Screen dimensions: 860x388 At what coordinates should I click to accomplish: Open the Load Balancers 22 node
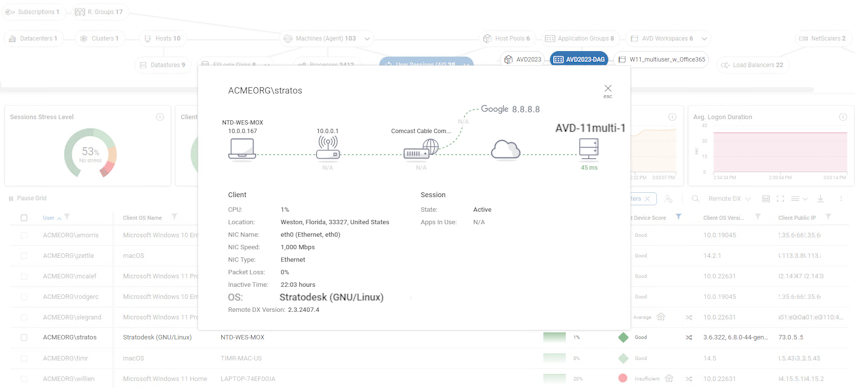tap(753, 65)
